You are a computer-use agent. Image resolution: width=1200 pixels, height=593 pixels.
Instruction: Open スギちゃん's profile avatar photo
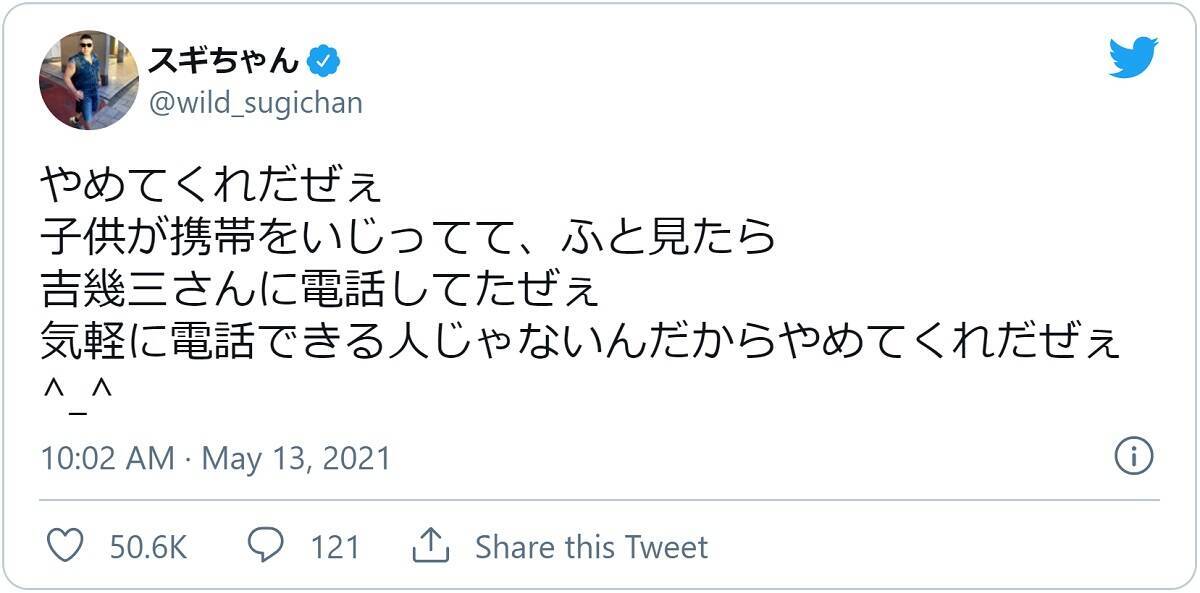89,80
